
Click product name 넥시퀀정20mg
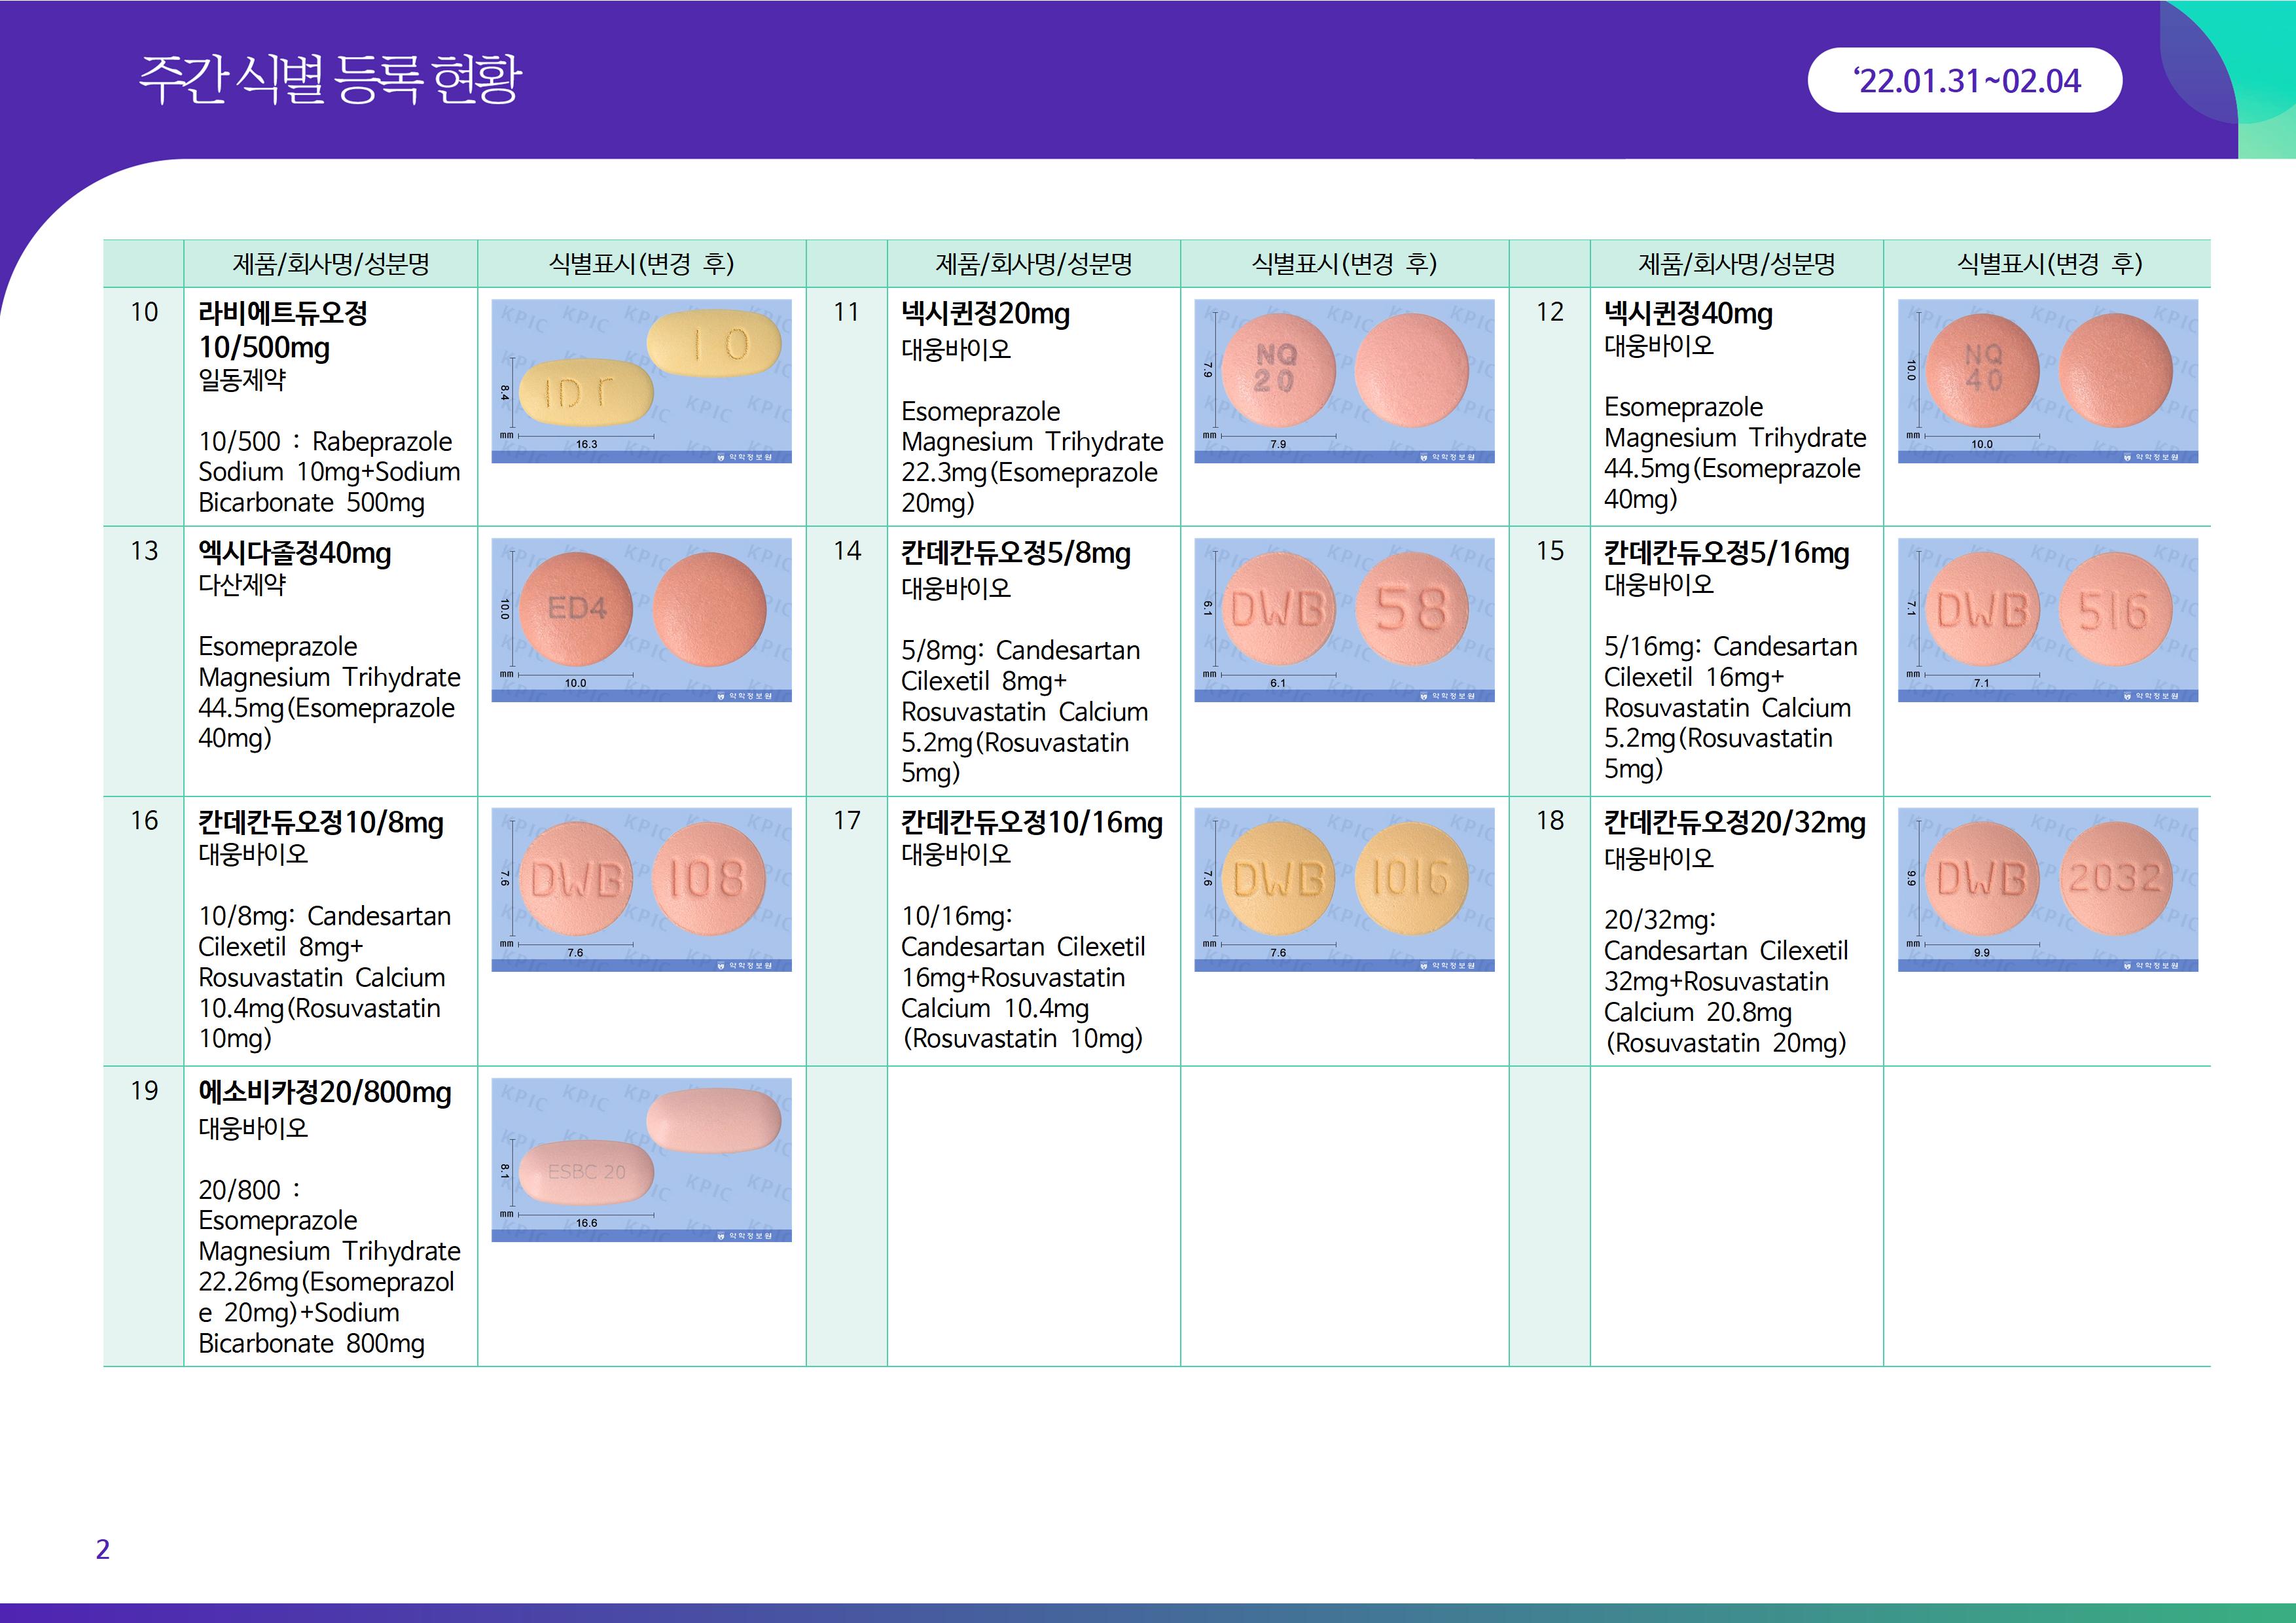pos(985,313)
